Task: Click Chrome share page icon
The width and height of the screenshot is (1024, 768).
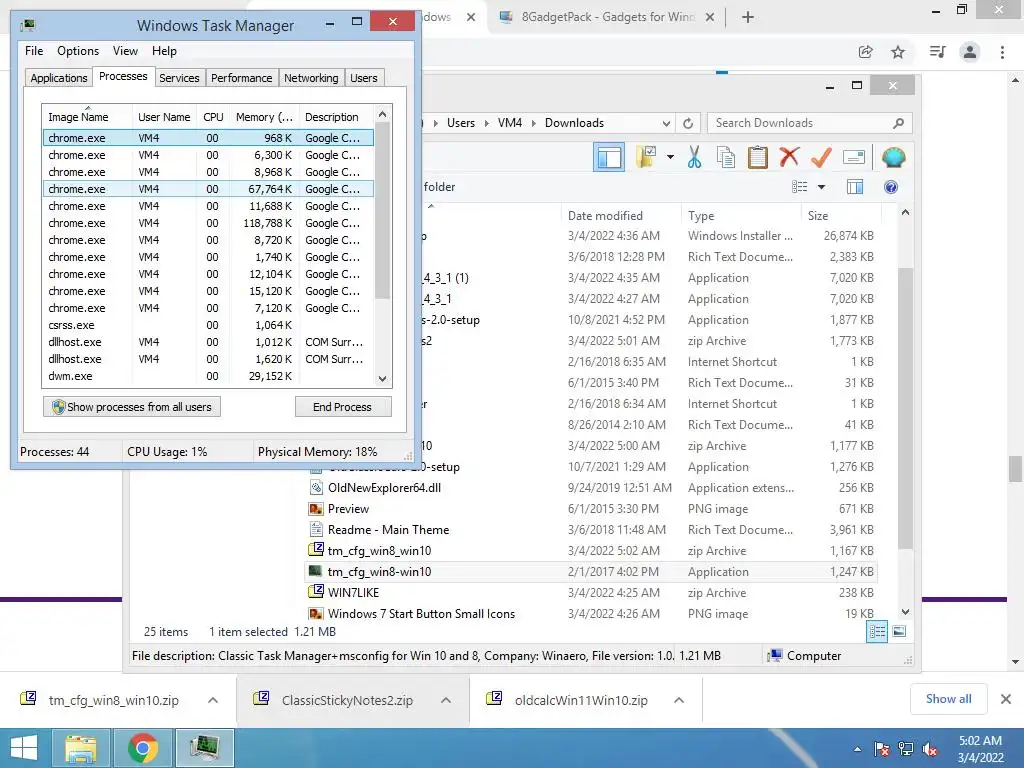Action: tap(866, 52)
